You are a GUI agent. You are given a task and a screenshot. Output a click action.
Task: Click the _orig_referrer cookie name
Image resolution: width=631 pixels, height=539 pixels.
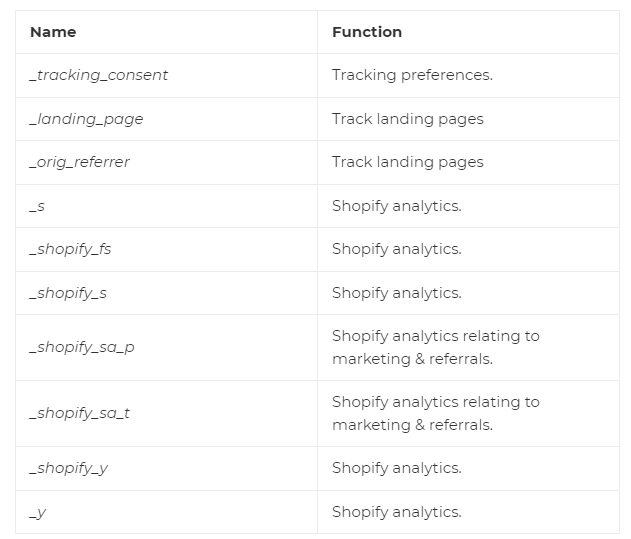click(x=80, y=162)
